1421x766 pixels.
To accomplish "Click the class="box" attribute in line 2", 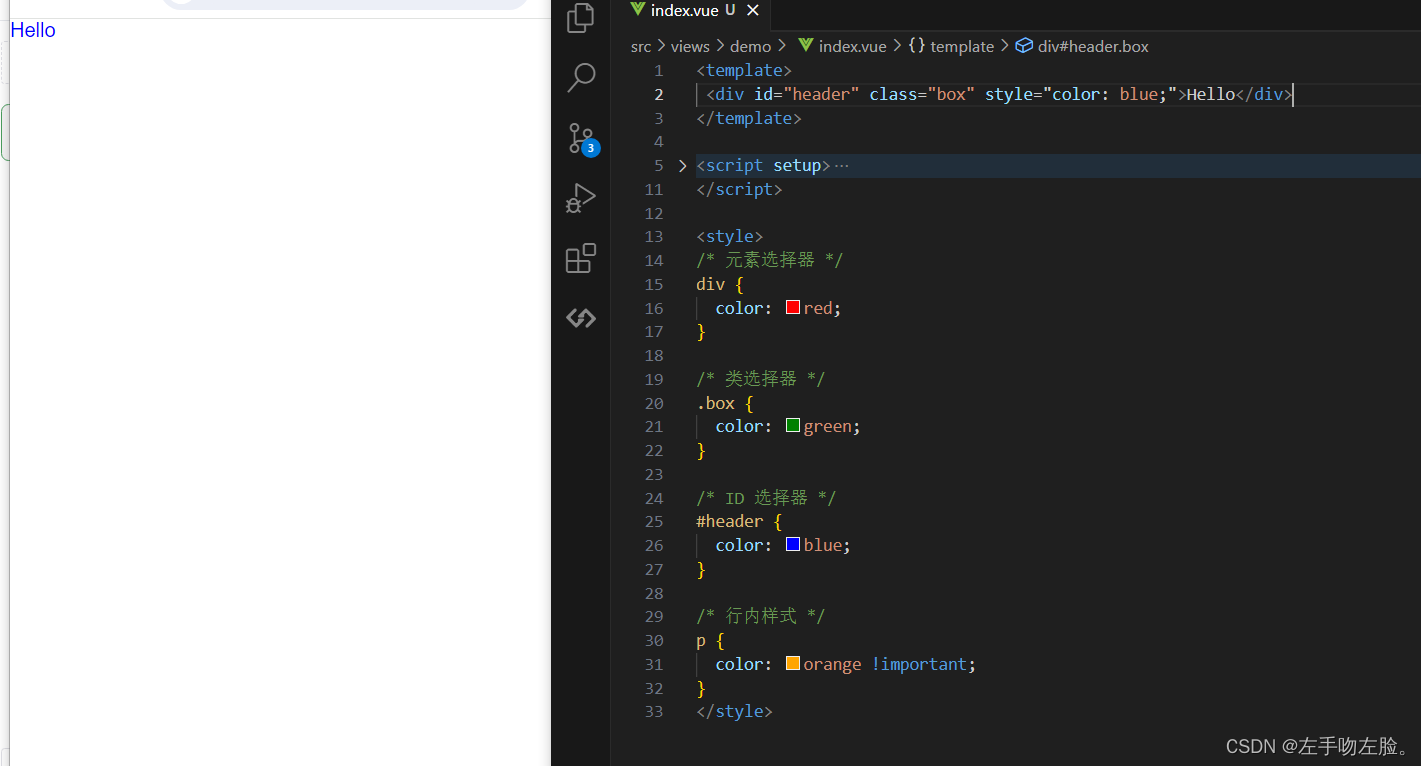I will tap(922, 94).
